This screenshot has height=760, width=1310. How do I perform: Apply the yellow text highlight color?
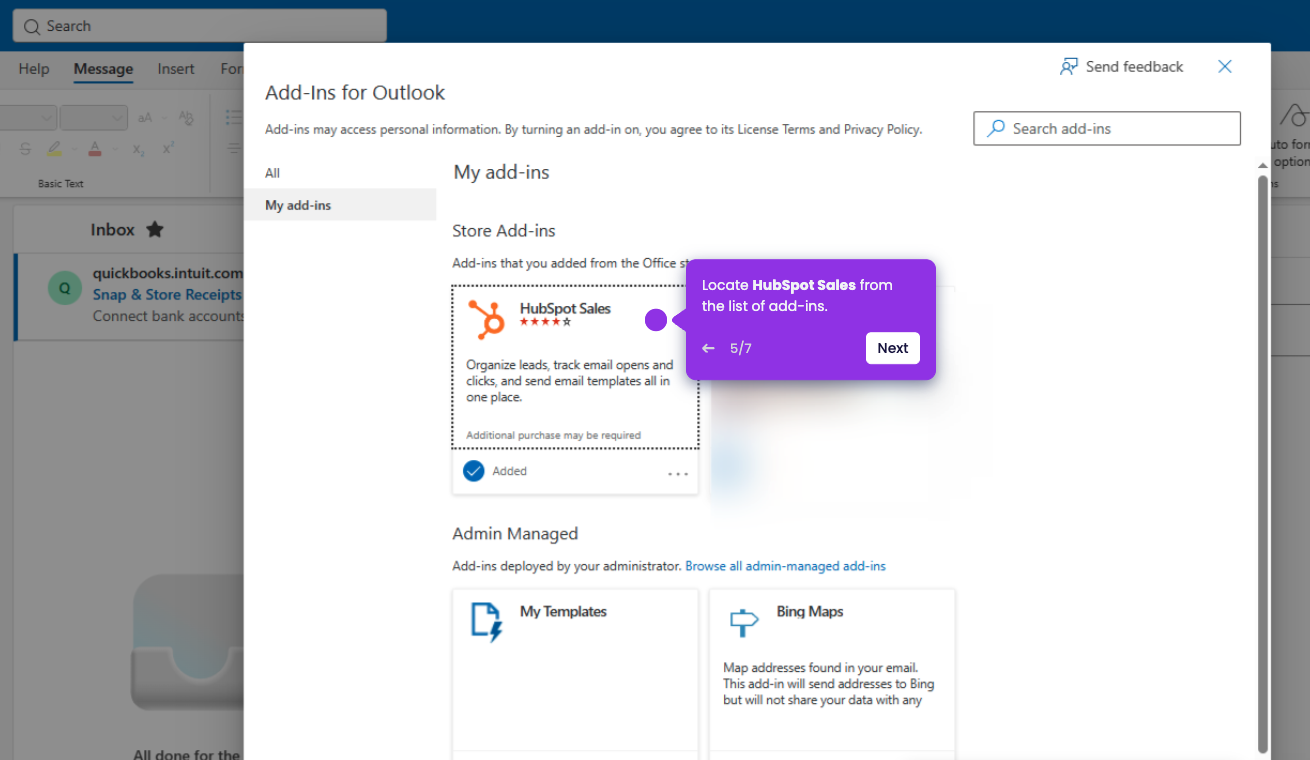coord(54,149)
